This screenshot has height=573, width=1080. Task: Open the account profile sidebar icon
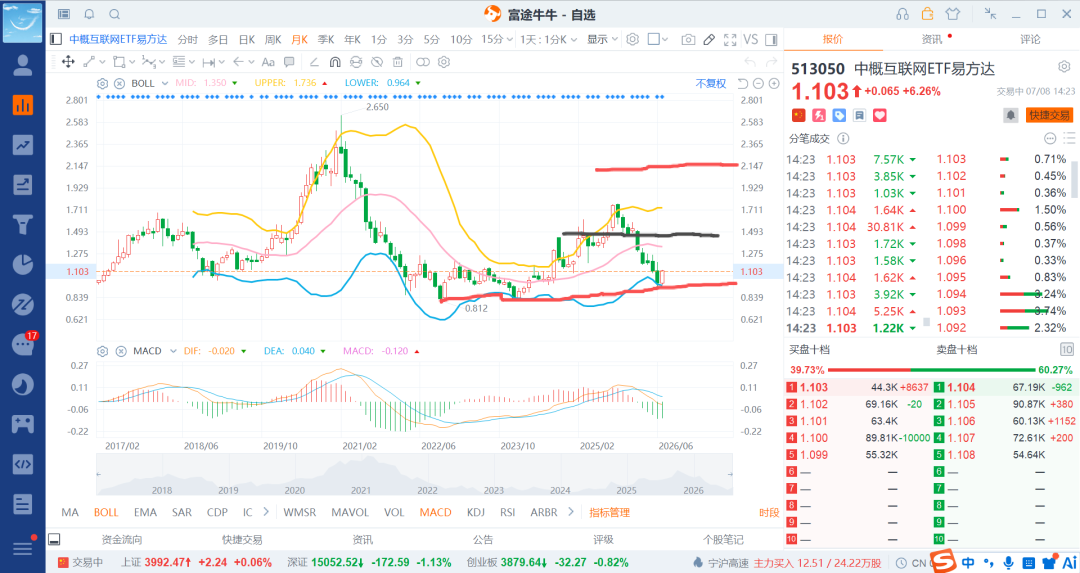pos(23,65)
